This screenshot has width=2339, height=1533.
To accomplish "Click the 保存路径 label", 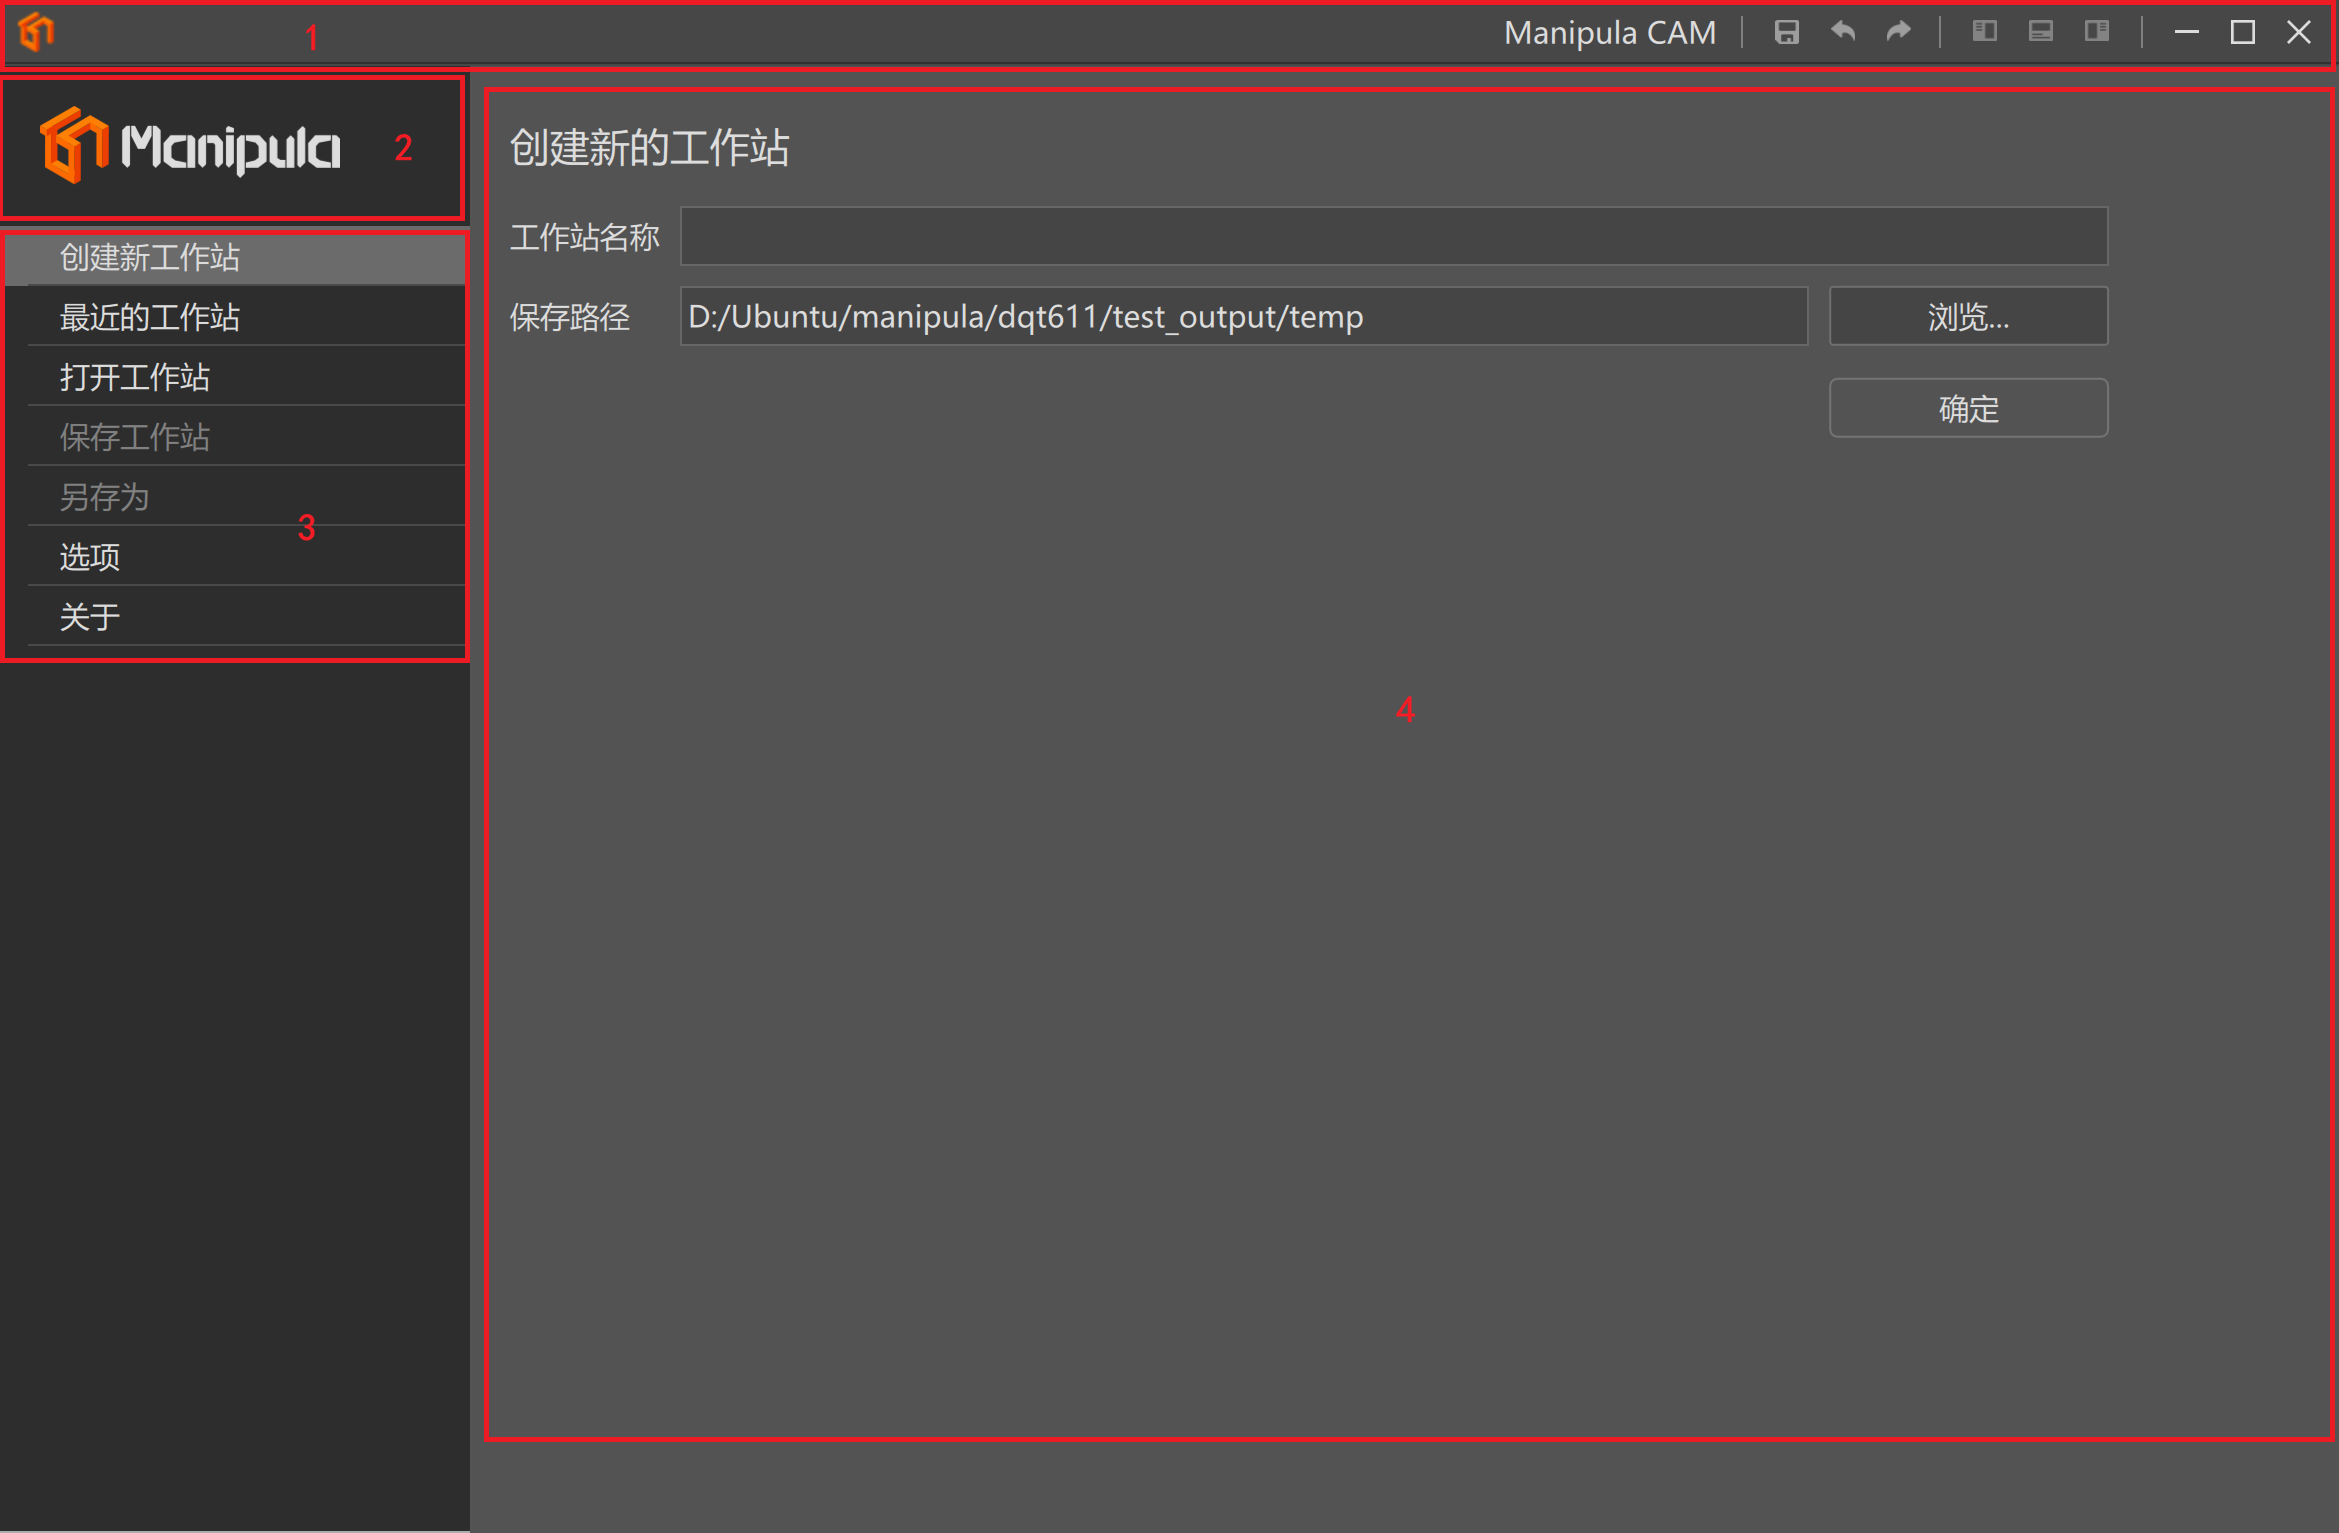I will tap(570, 317).
